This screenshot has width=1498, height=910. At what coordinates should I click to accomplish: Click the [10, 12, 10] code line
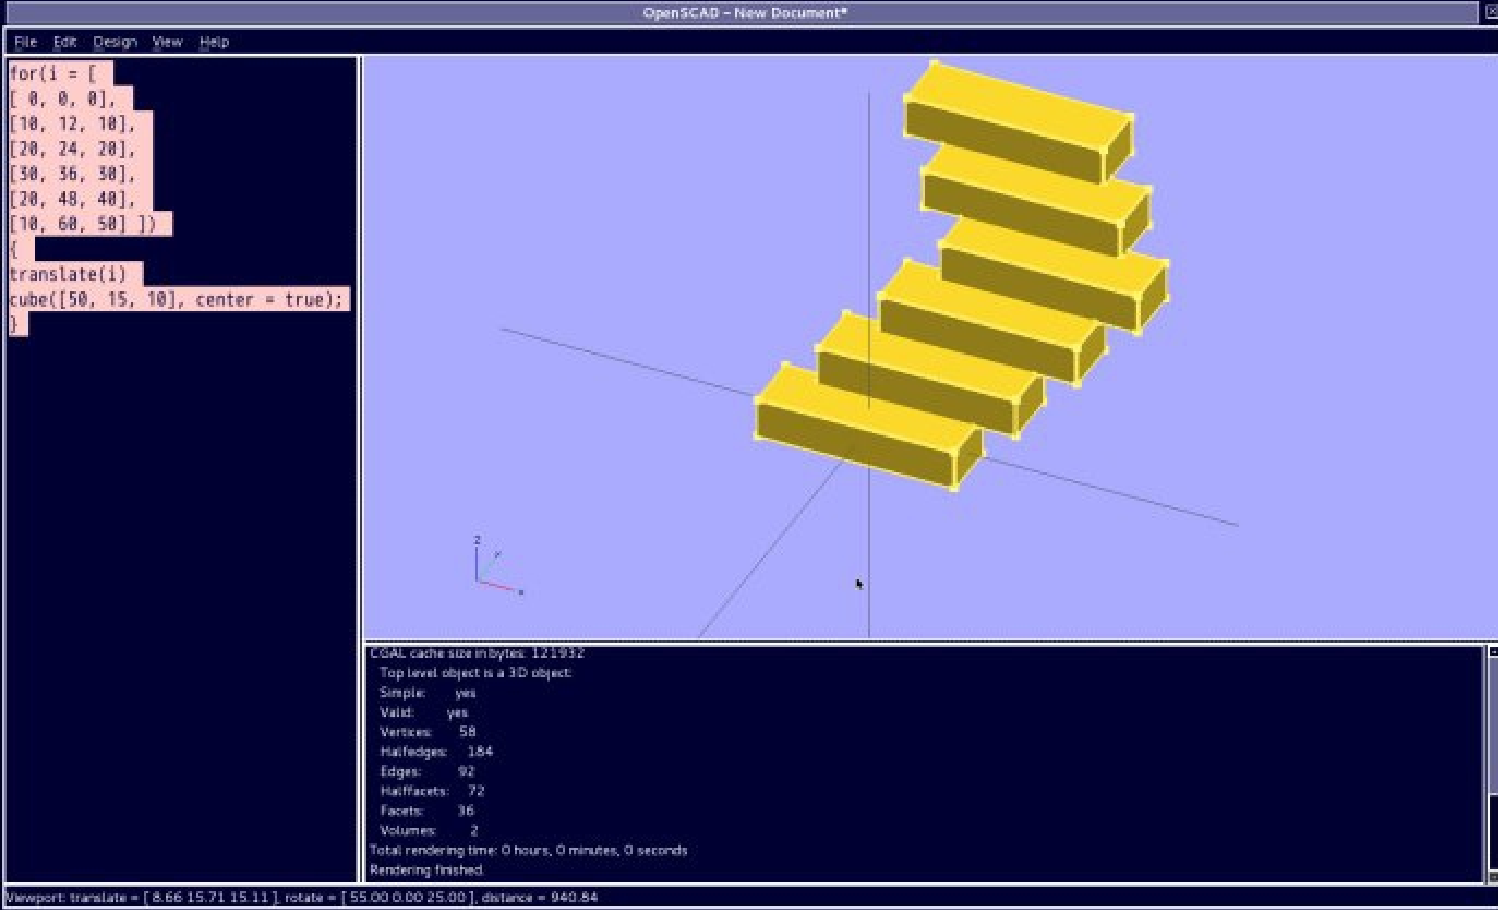click(72, 123)
